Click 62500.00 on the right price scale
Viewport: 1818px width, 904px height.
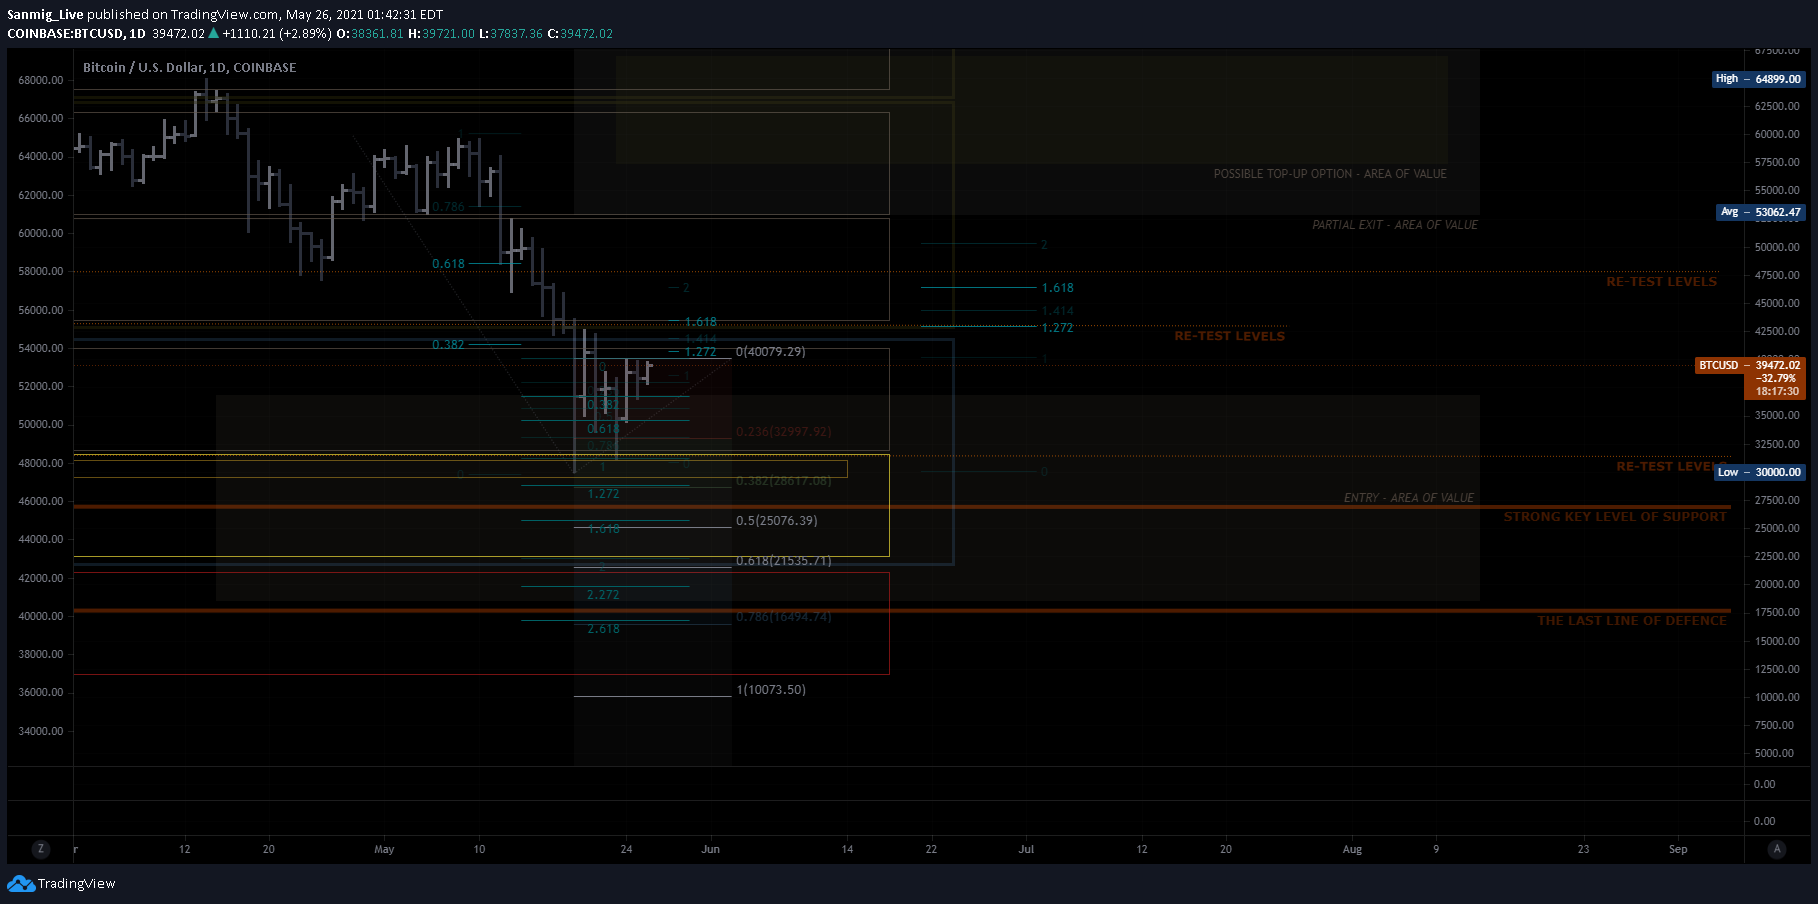coord(1777,106)
